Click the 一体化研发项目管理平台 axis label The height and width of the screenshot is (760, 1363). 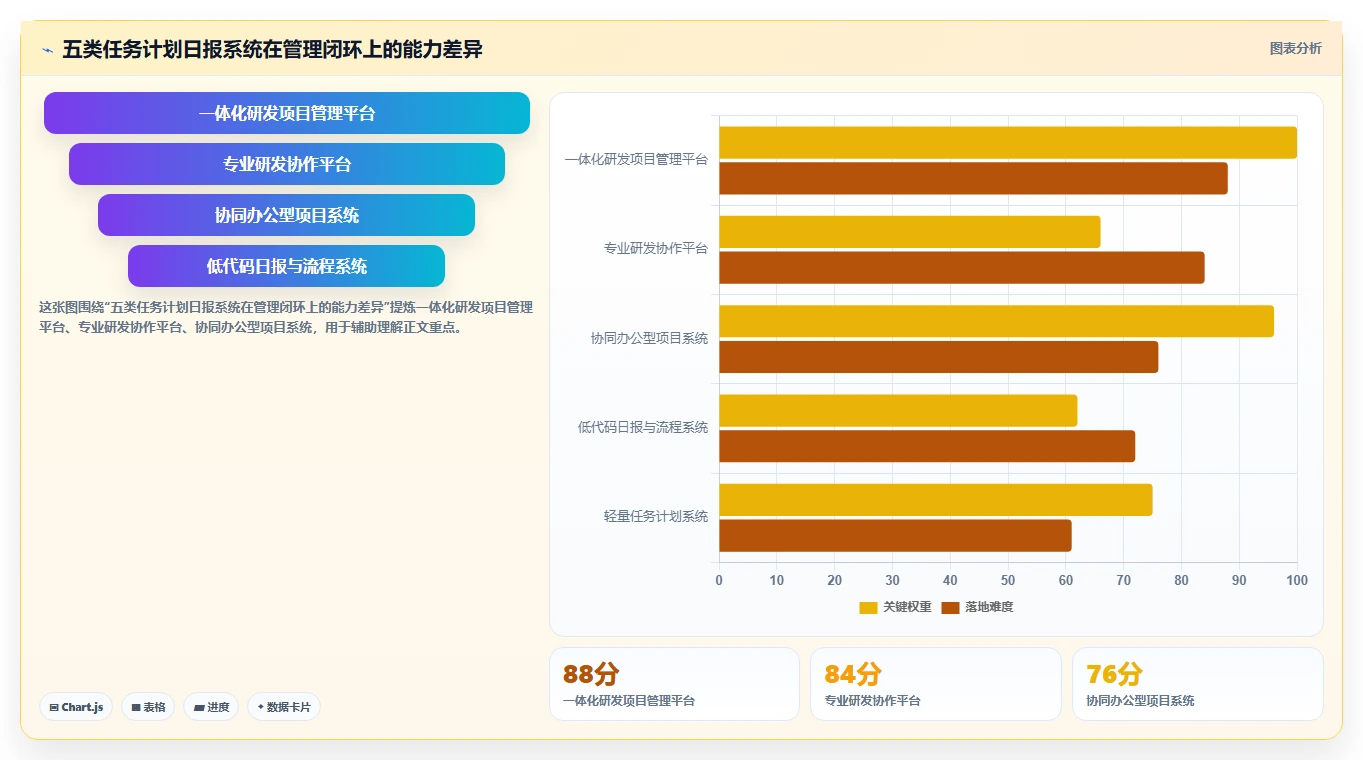[x=636, y=159]
